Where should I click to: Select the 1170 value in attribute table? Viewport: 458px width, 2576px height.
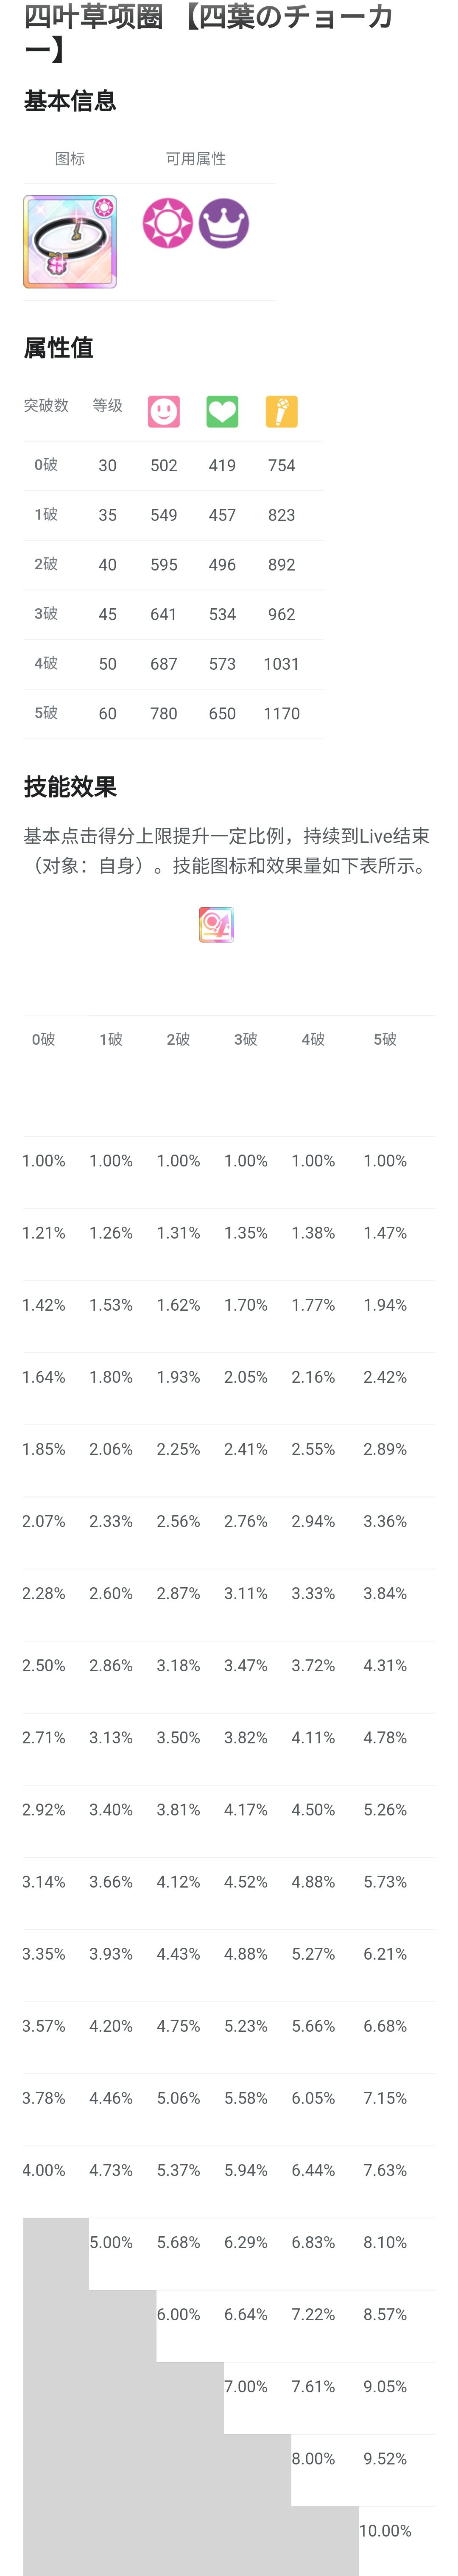(x=281, y=713)
